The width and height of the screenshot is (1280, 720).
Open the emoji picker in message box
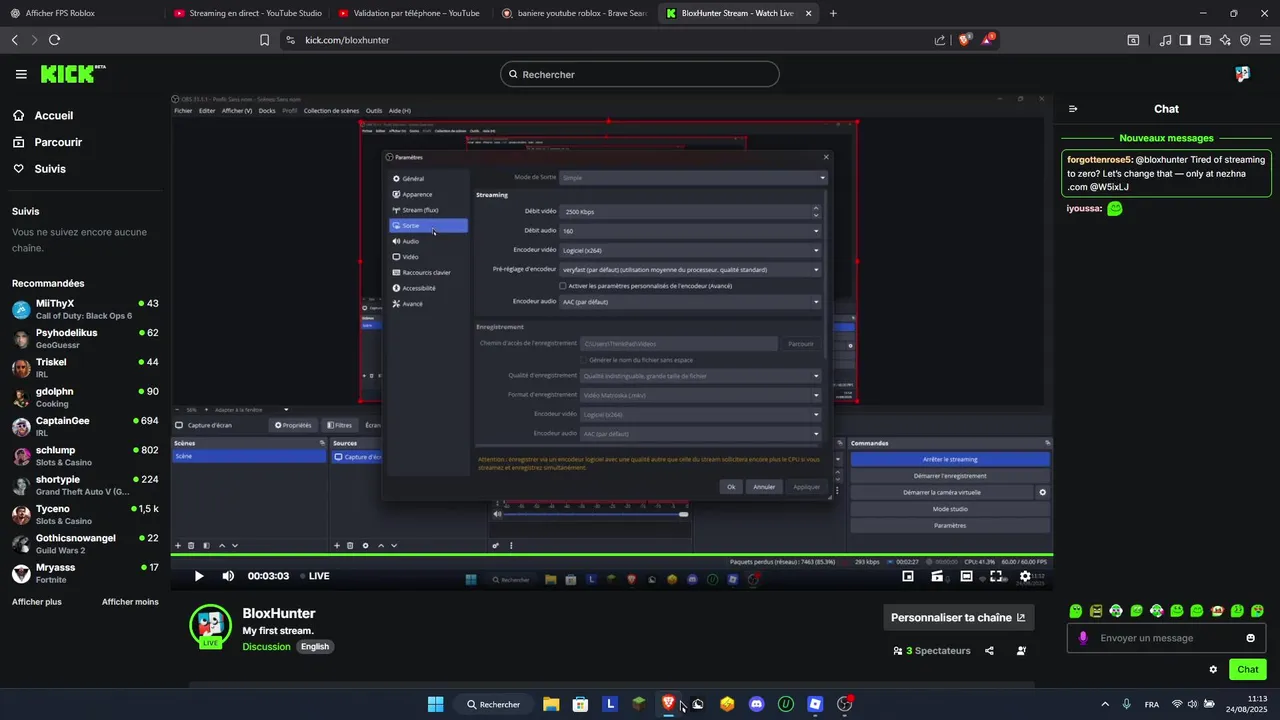coord(1250,638)
